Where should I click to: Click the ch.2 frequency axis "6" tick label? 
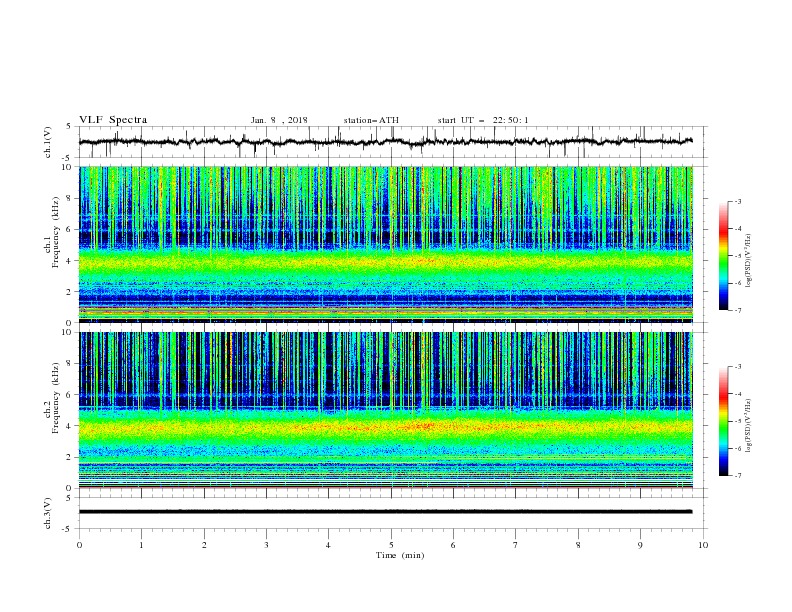[70, 395]
